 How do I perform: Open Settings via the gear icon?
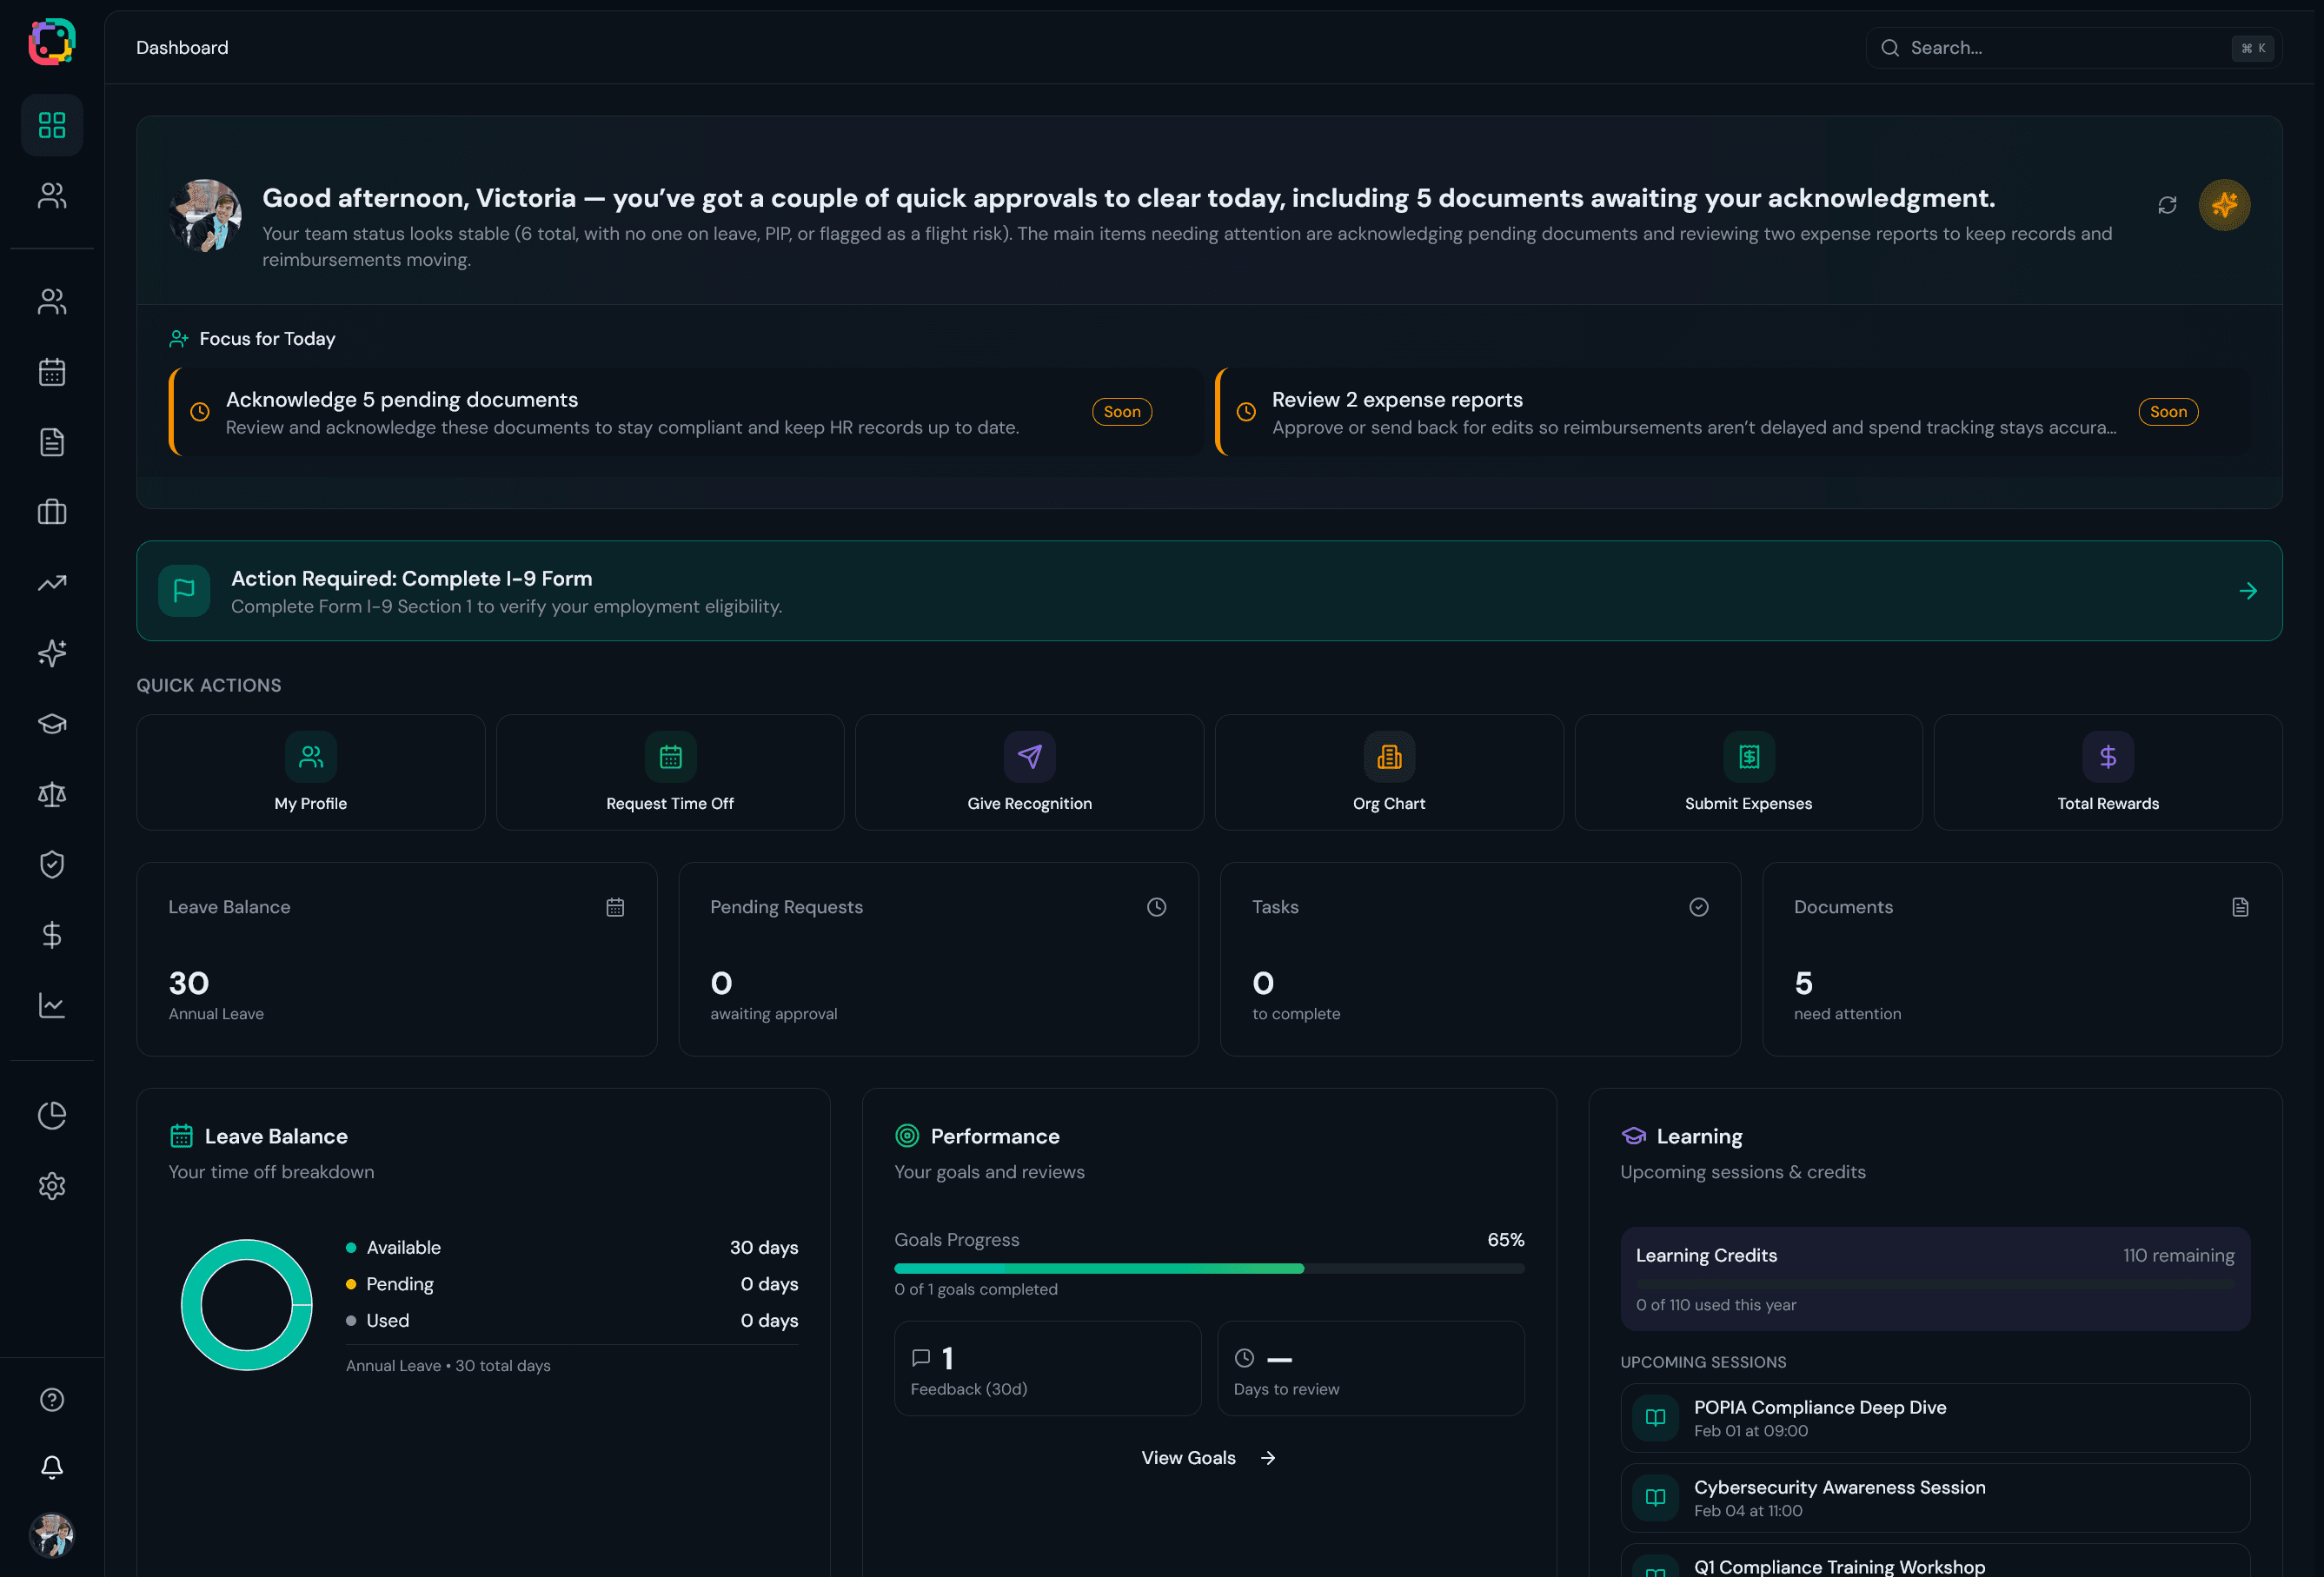(51, 1186)
